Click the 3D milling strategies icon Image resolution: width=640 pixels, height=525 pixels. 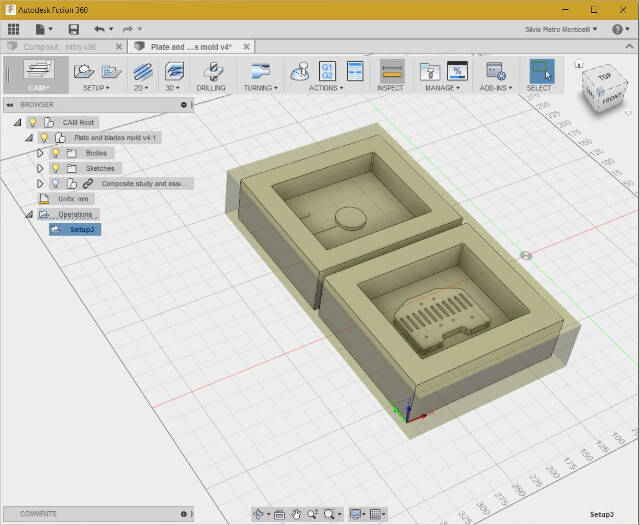175,71
